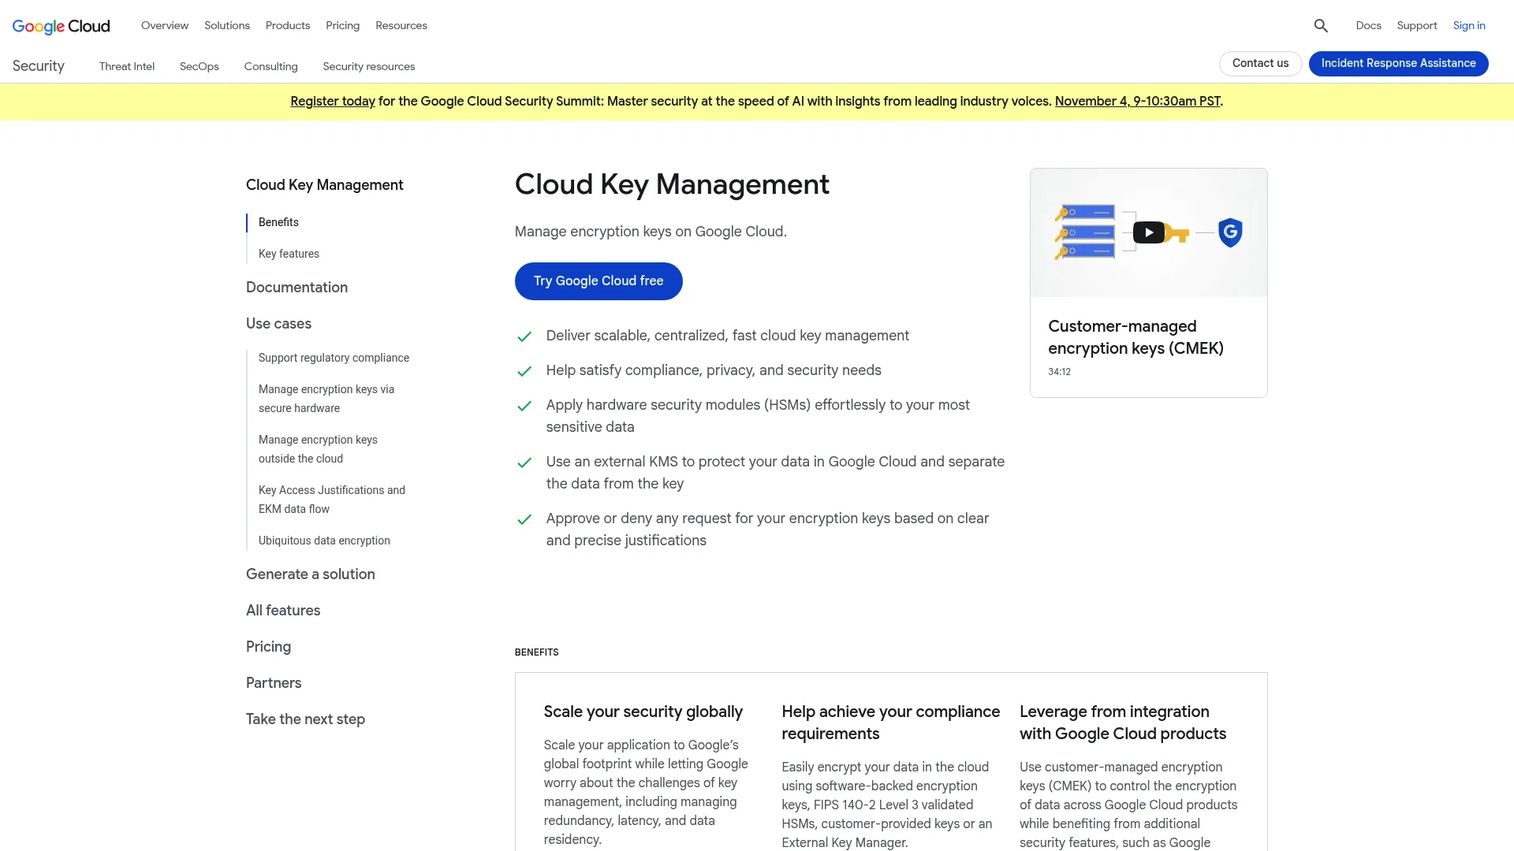Open Support regulatory compliance sidebar link
Image resolution: width=1514 pixels, height=851 pixels.
tap(334, 358)
